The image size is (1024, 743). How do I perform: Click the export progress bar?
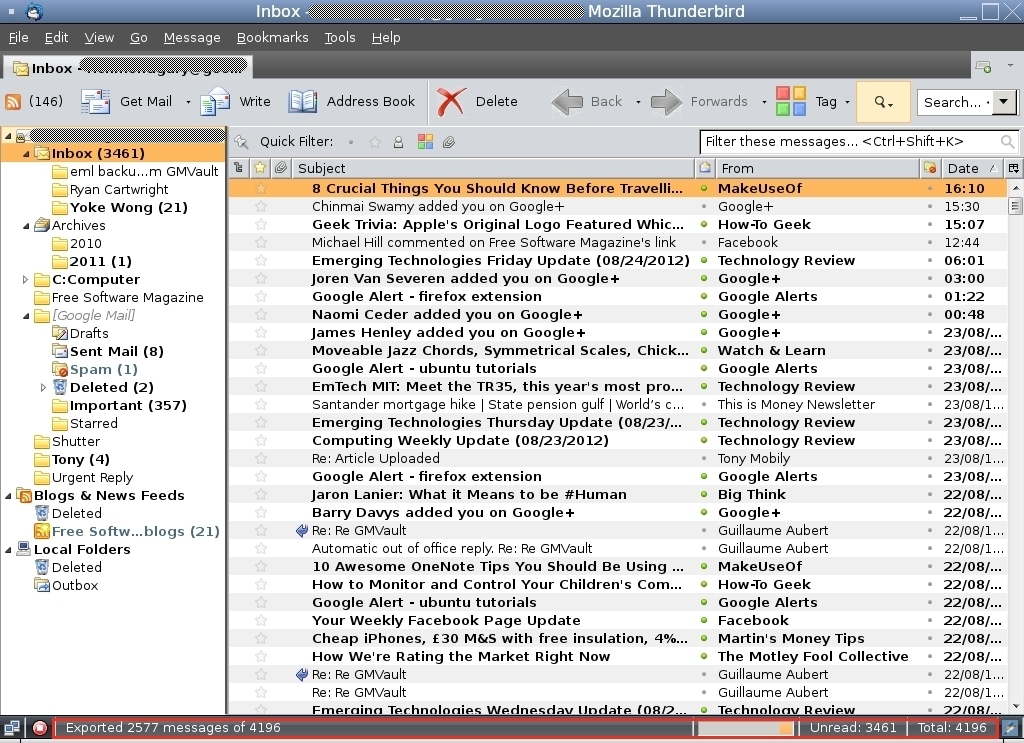[746, 727]
